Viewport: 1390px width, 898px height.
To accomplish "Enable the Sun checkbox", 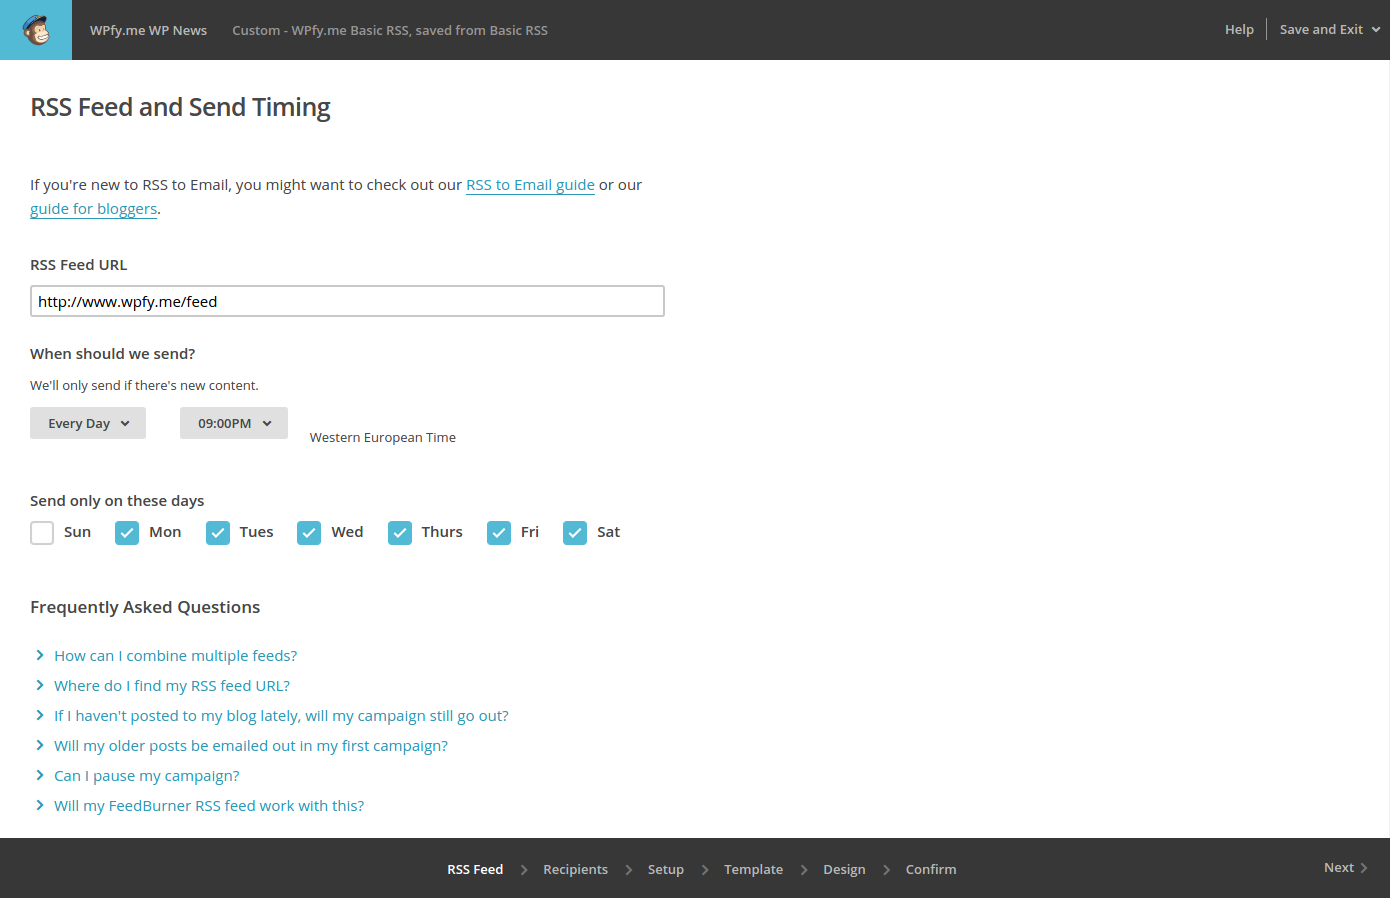I will (42, 533).
